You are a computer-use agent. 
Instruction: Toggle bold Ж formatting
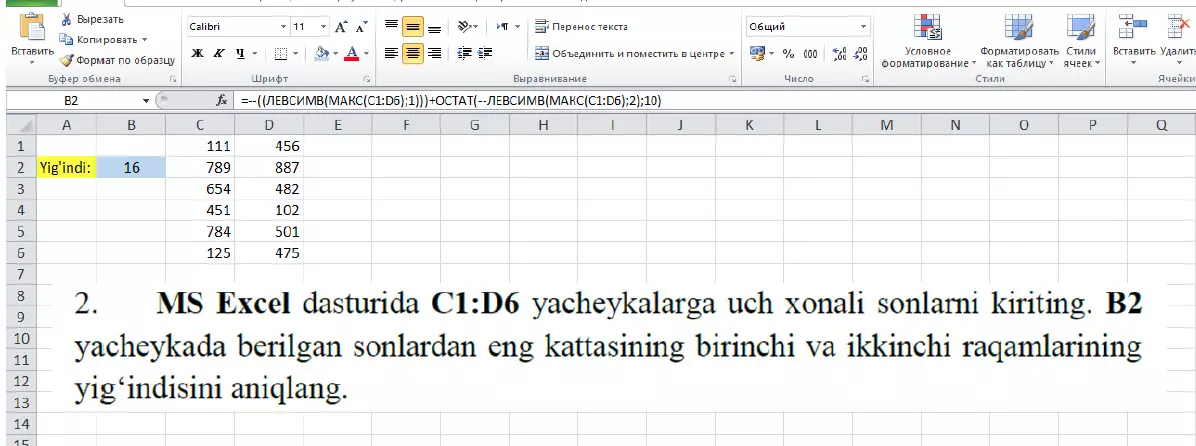pyautogui.click(x=198, y=53)
